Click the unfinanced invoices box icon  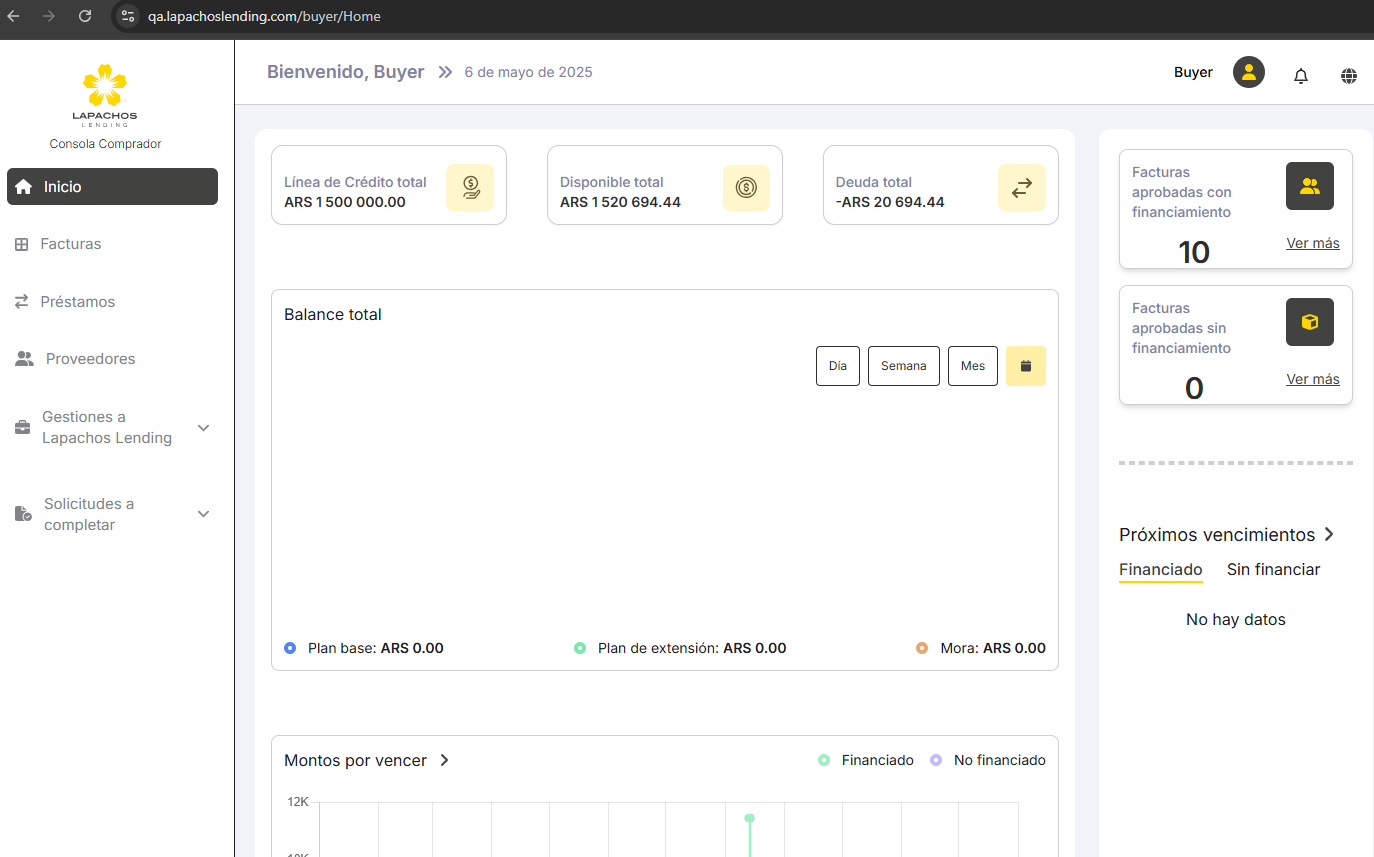coord(1309,322)
